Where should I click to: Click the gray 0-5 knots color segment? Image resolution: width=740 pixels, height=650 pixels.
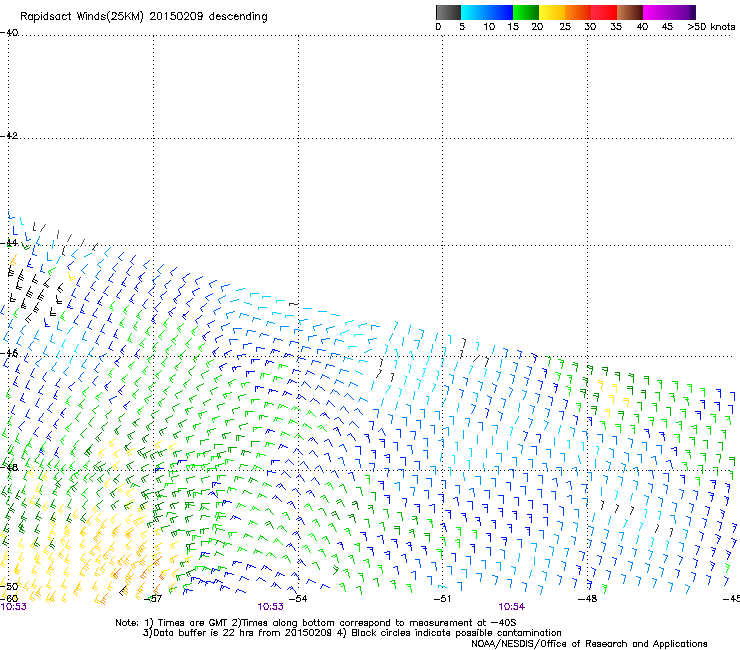pyautogui.click(x=448, y=12)
